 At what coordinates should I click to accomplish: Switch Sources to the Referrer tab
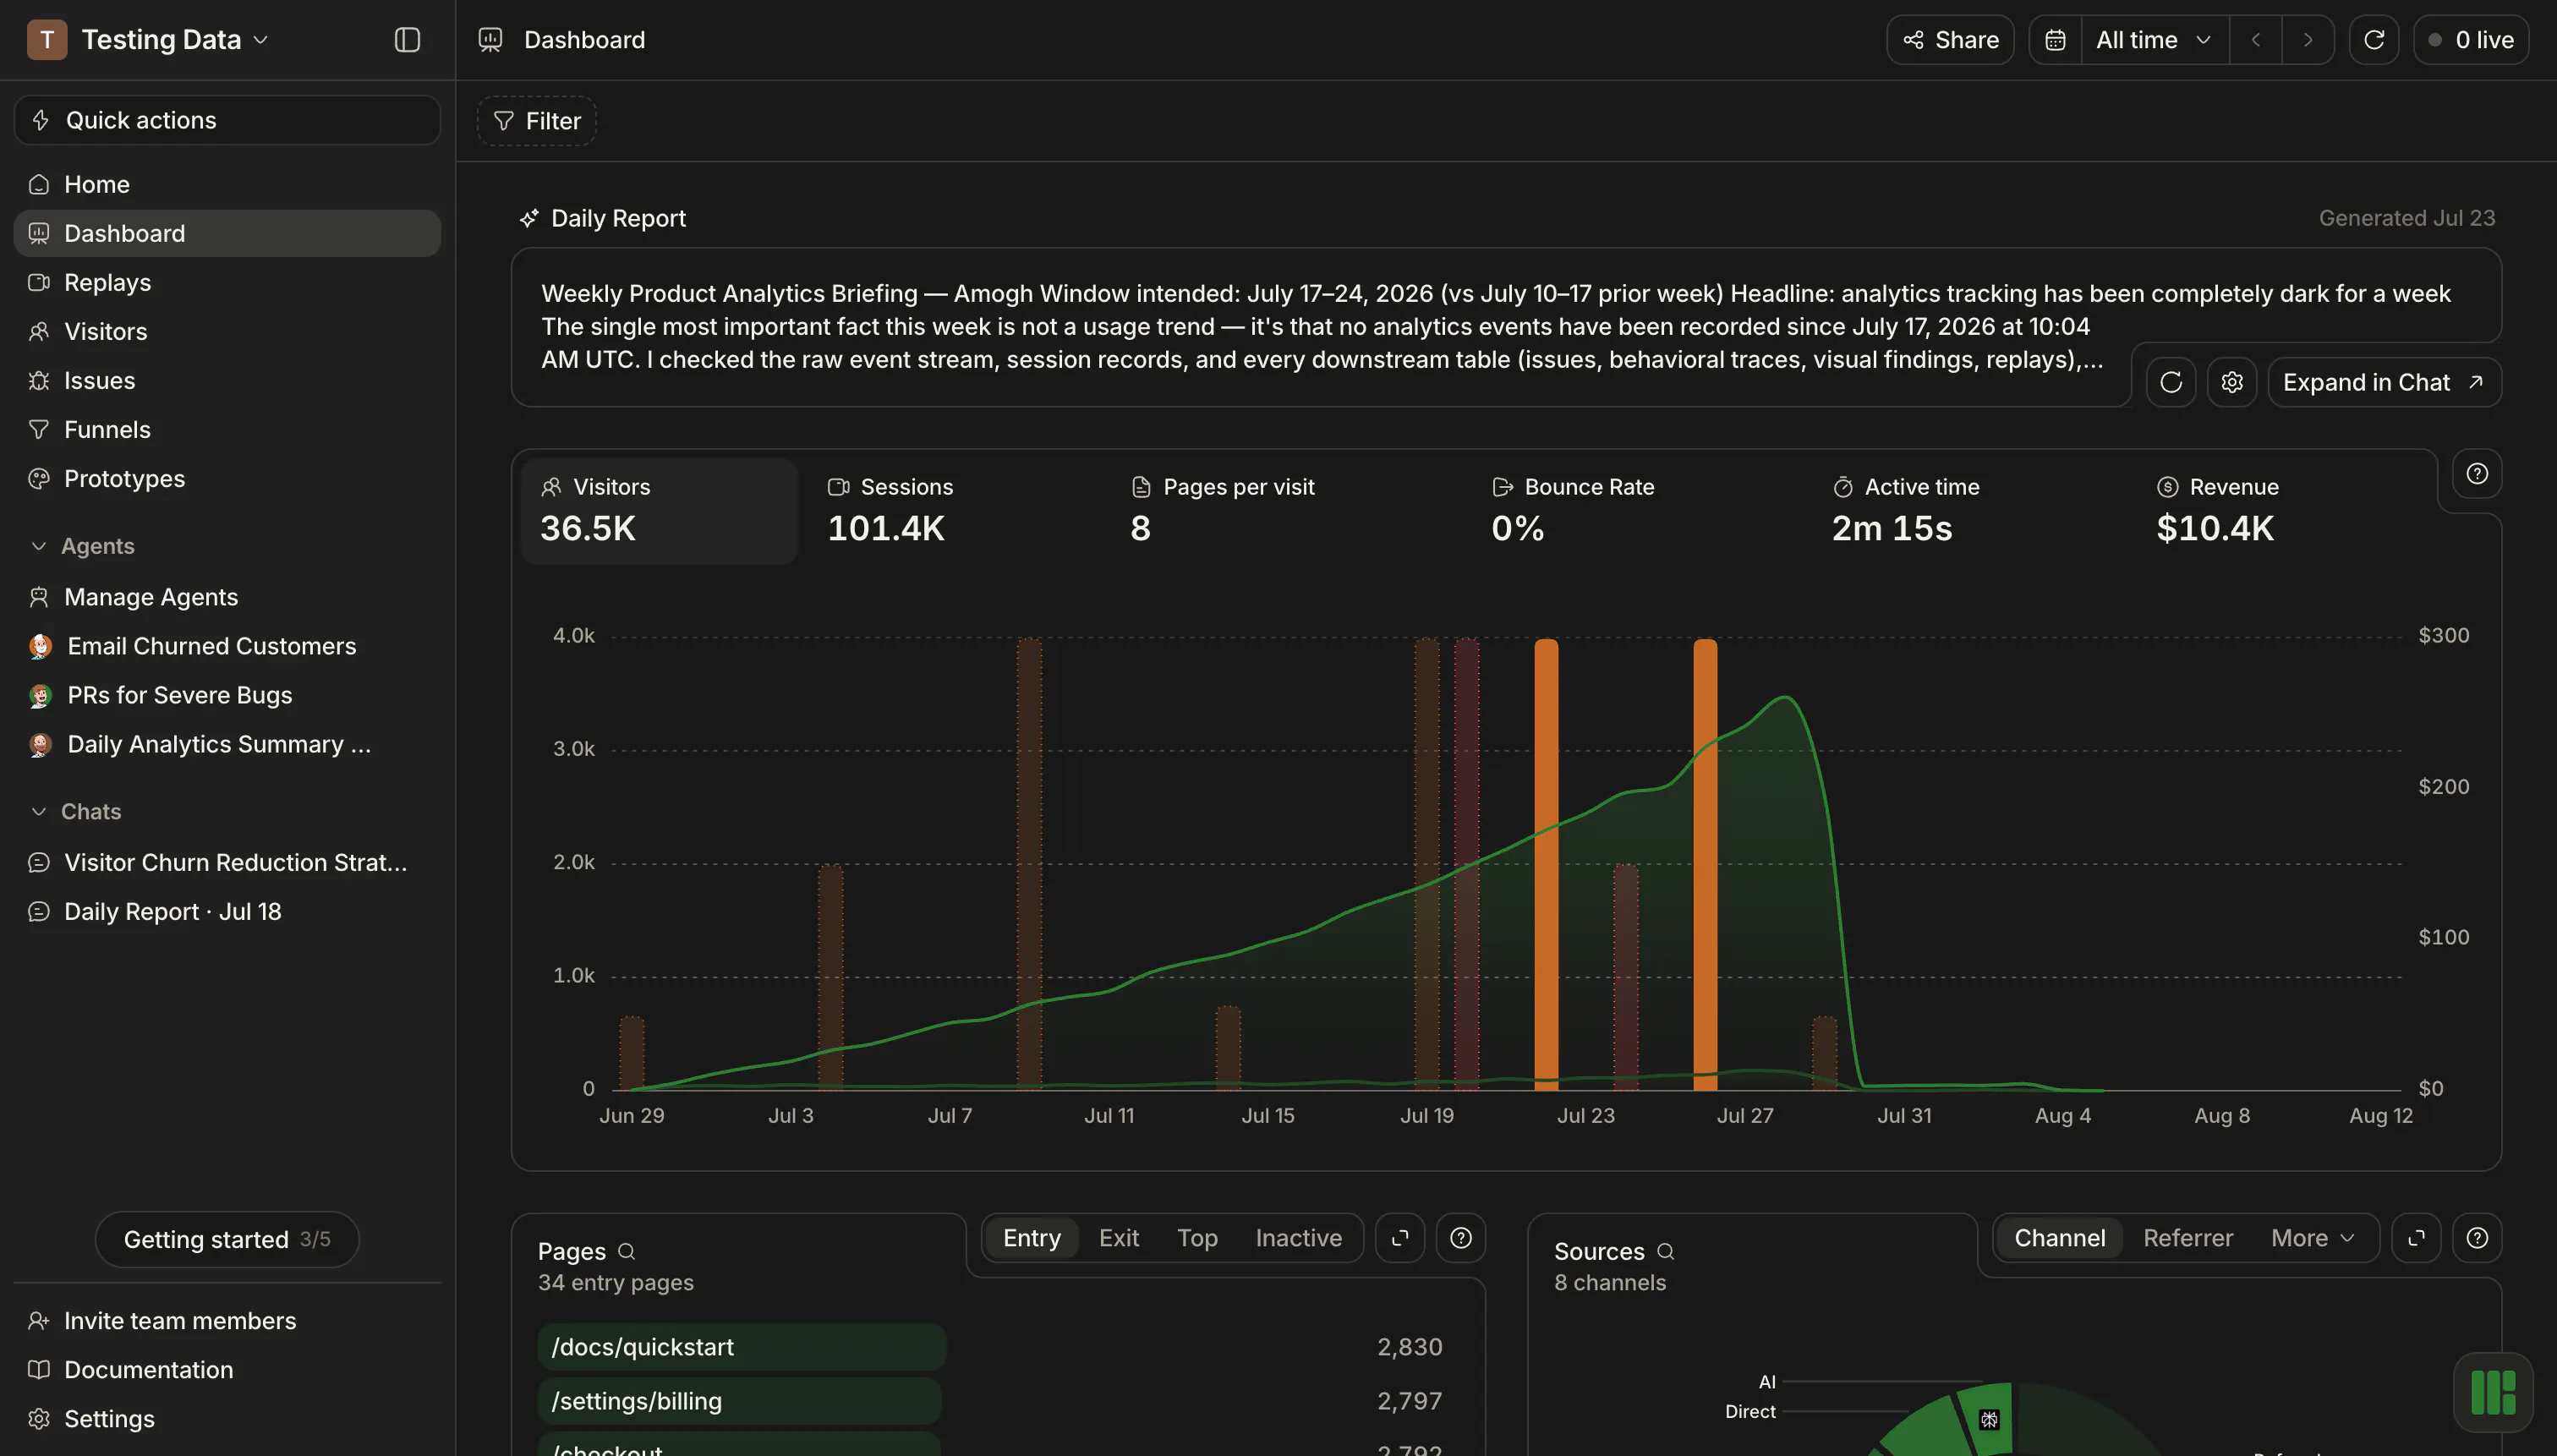pos(2187,1238)
